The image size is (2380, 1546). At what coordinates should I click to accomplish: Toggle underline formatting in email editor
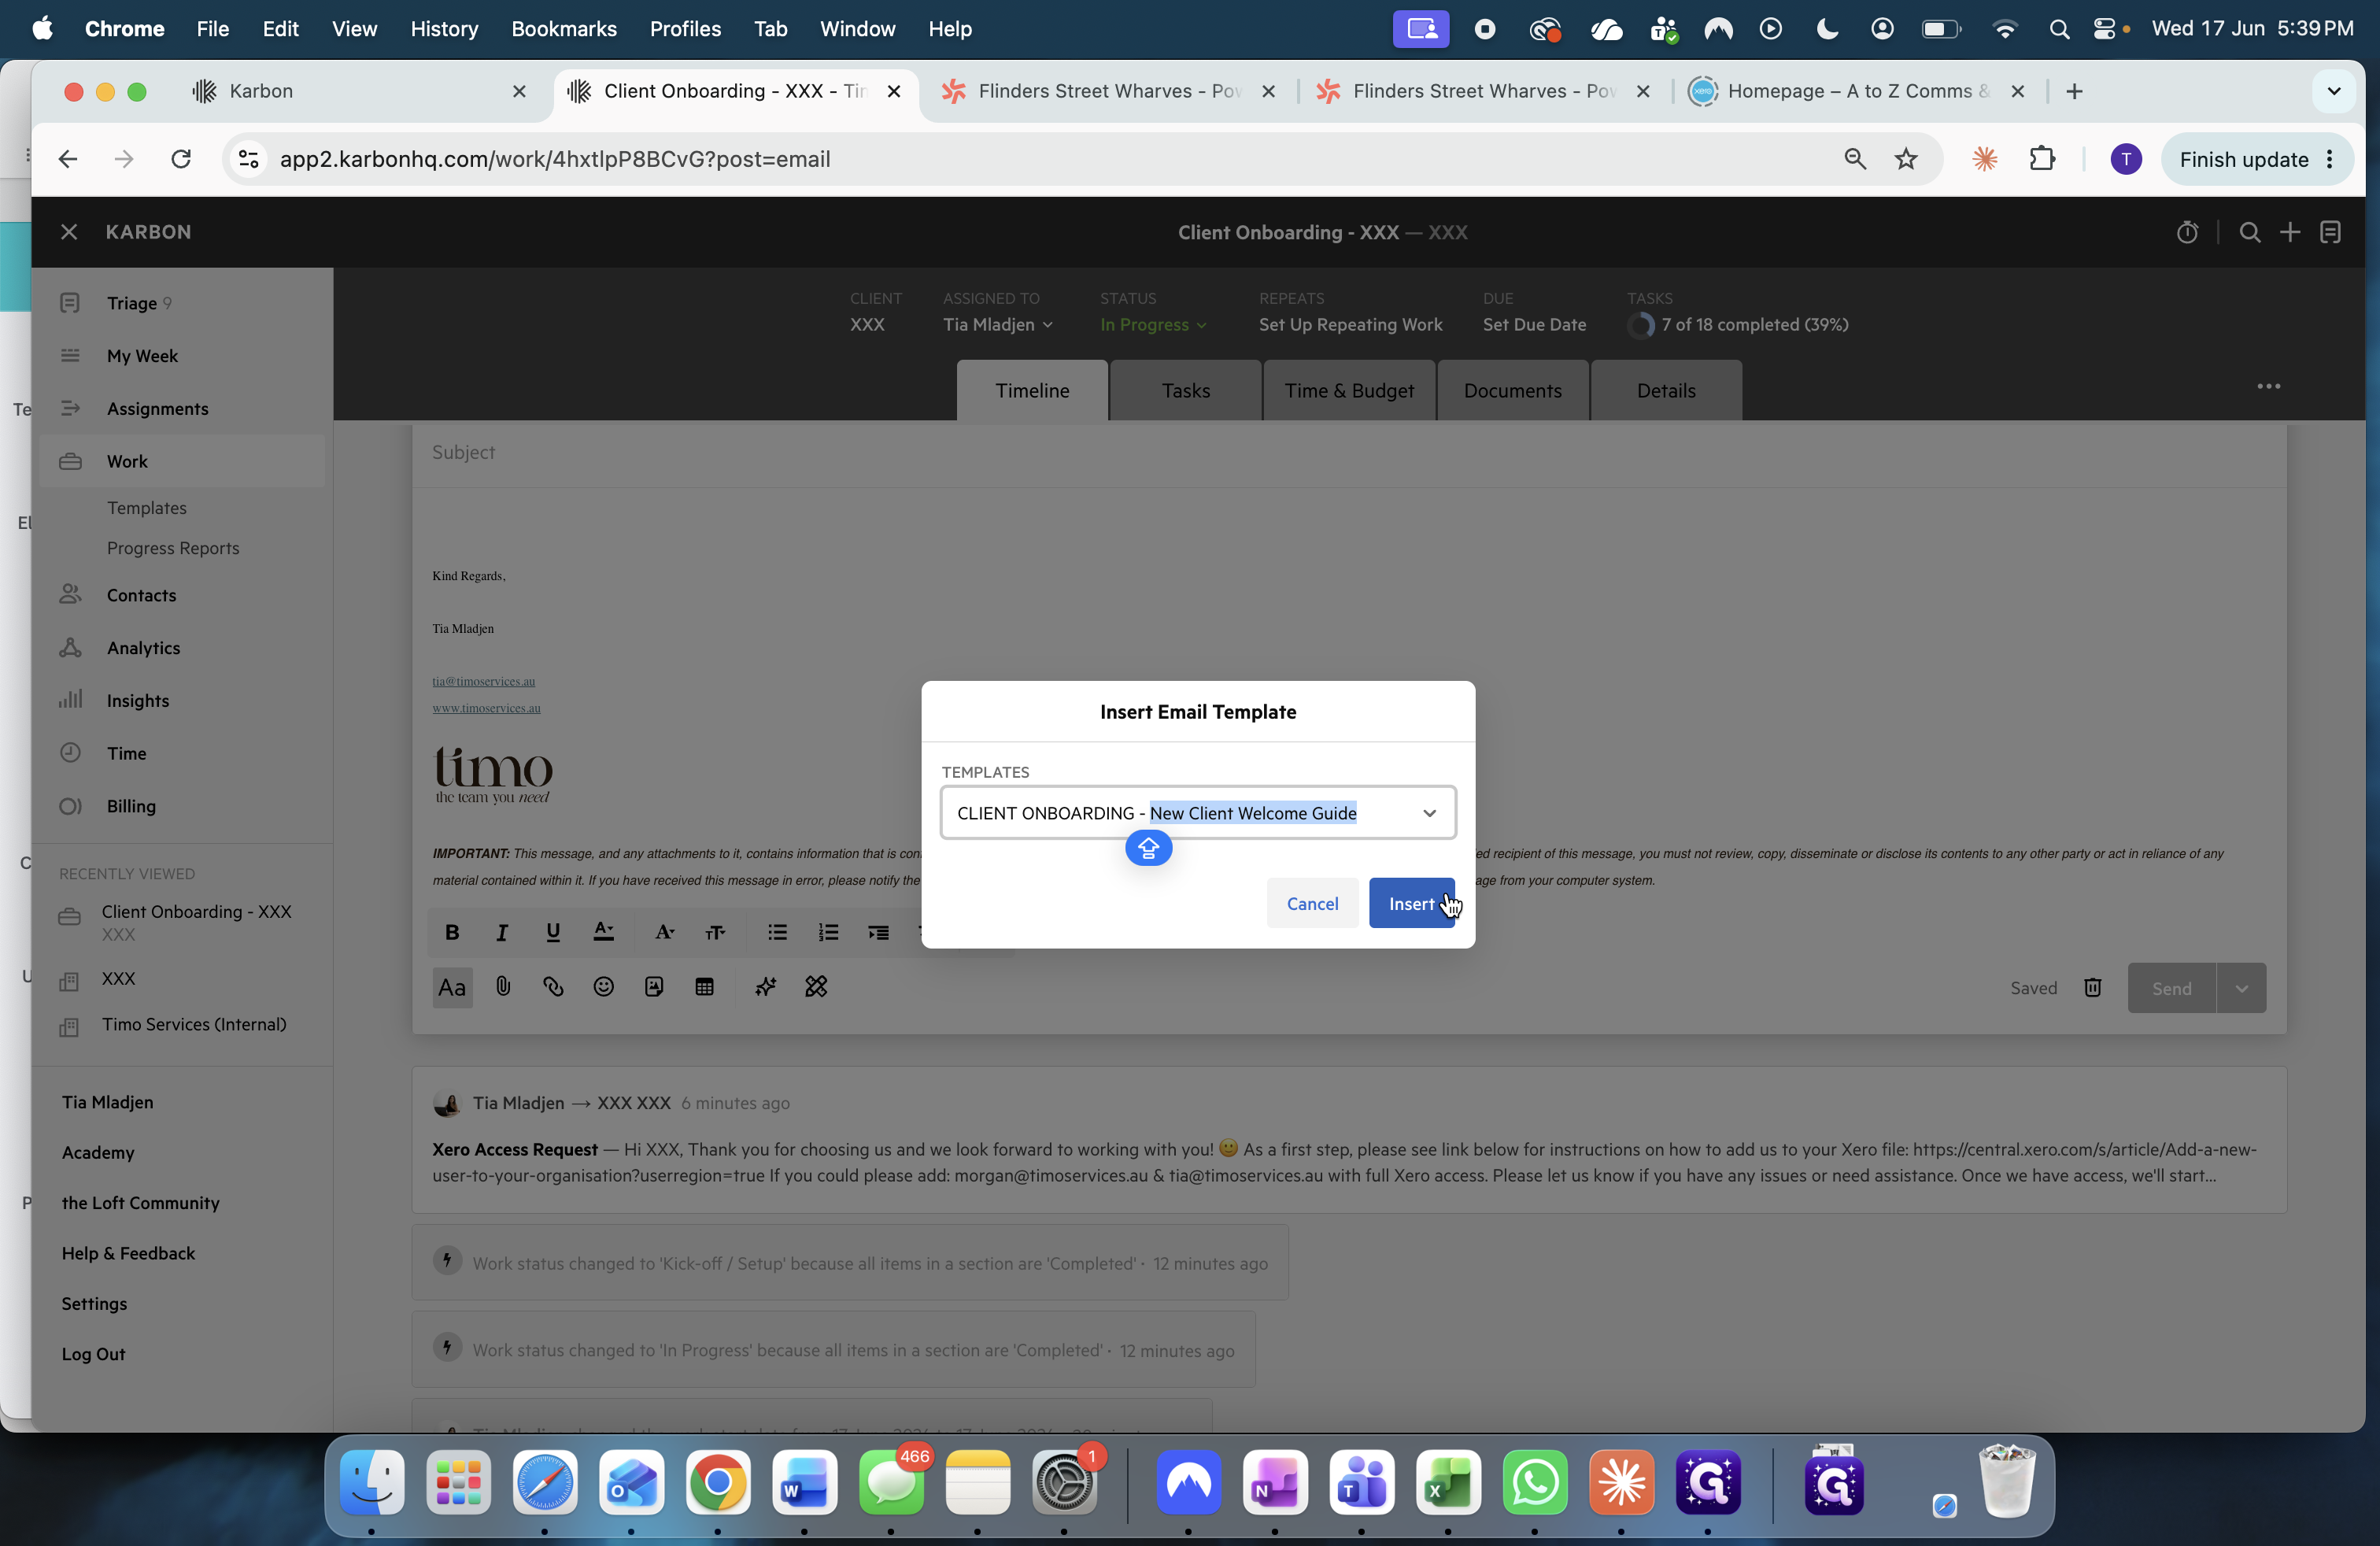pos(553,932)
